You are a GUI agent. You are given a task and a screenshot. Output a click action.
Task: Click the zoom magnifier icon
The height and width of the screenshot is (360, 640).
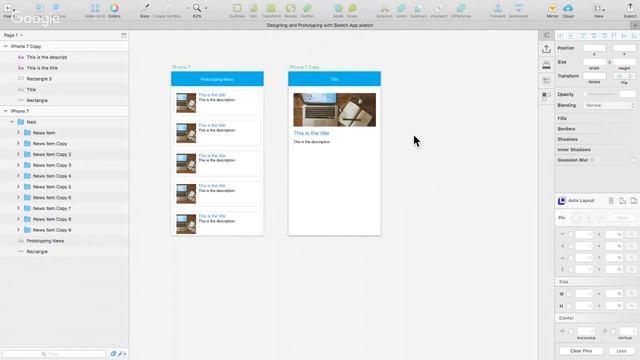point(197,8)
